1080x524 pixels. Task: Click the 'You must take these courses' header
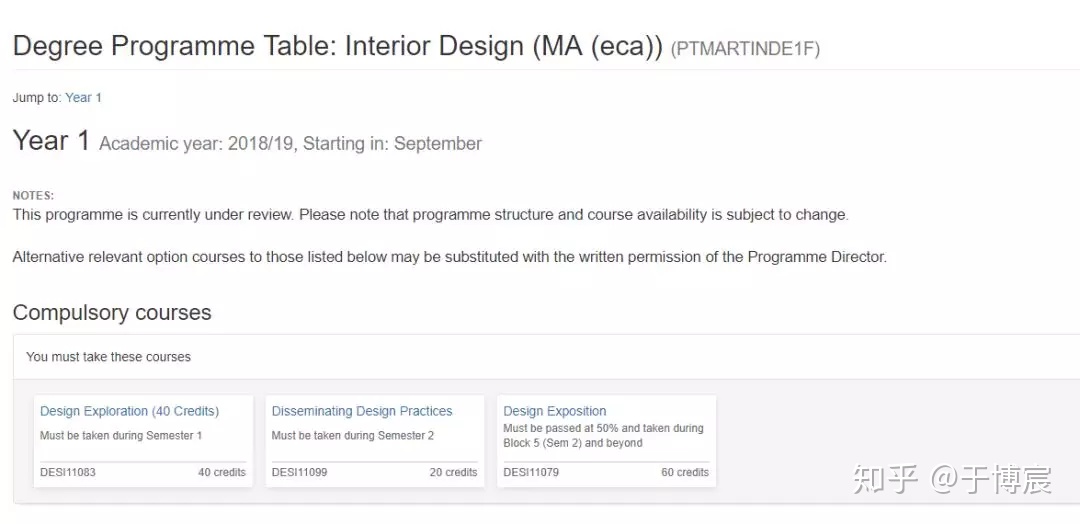(108, 357)
